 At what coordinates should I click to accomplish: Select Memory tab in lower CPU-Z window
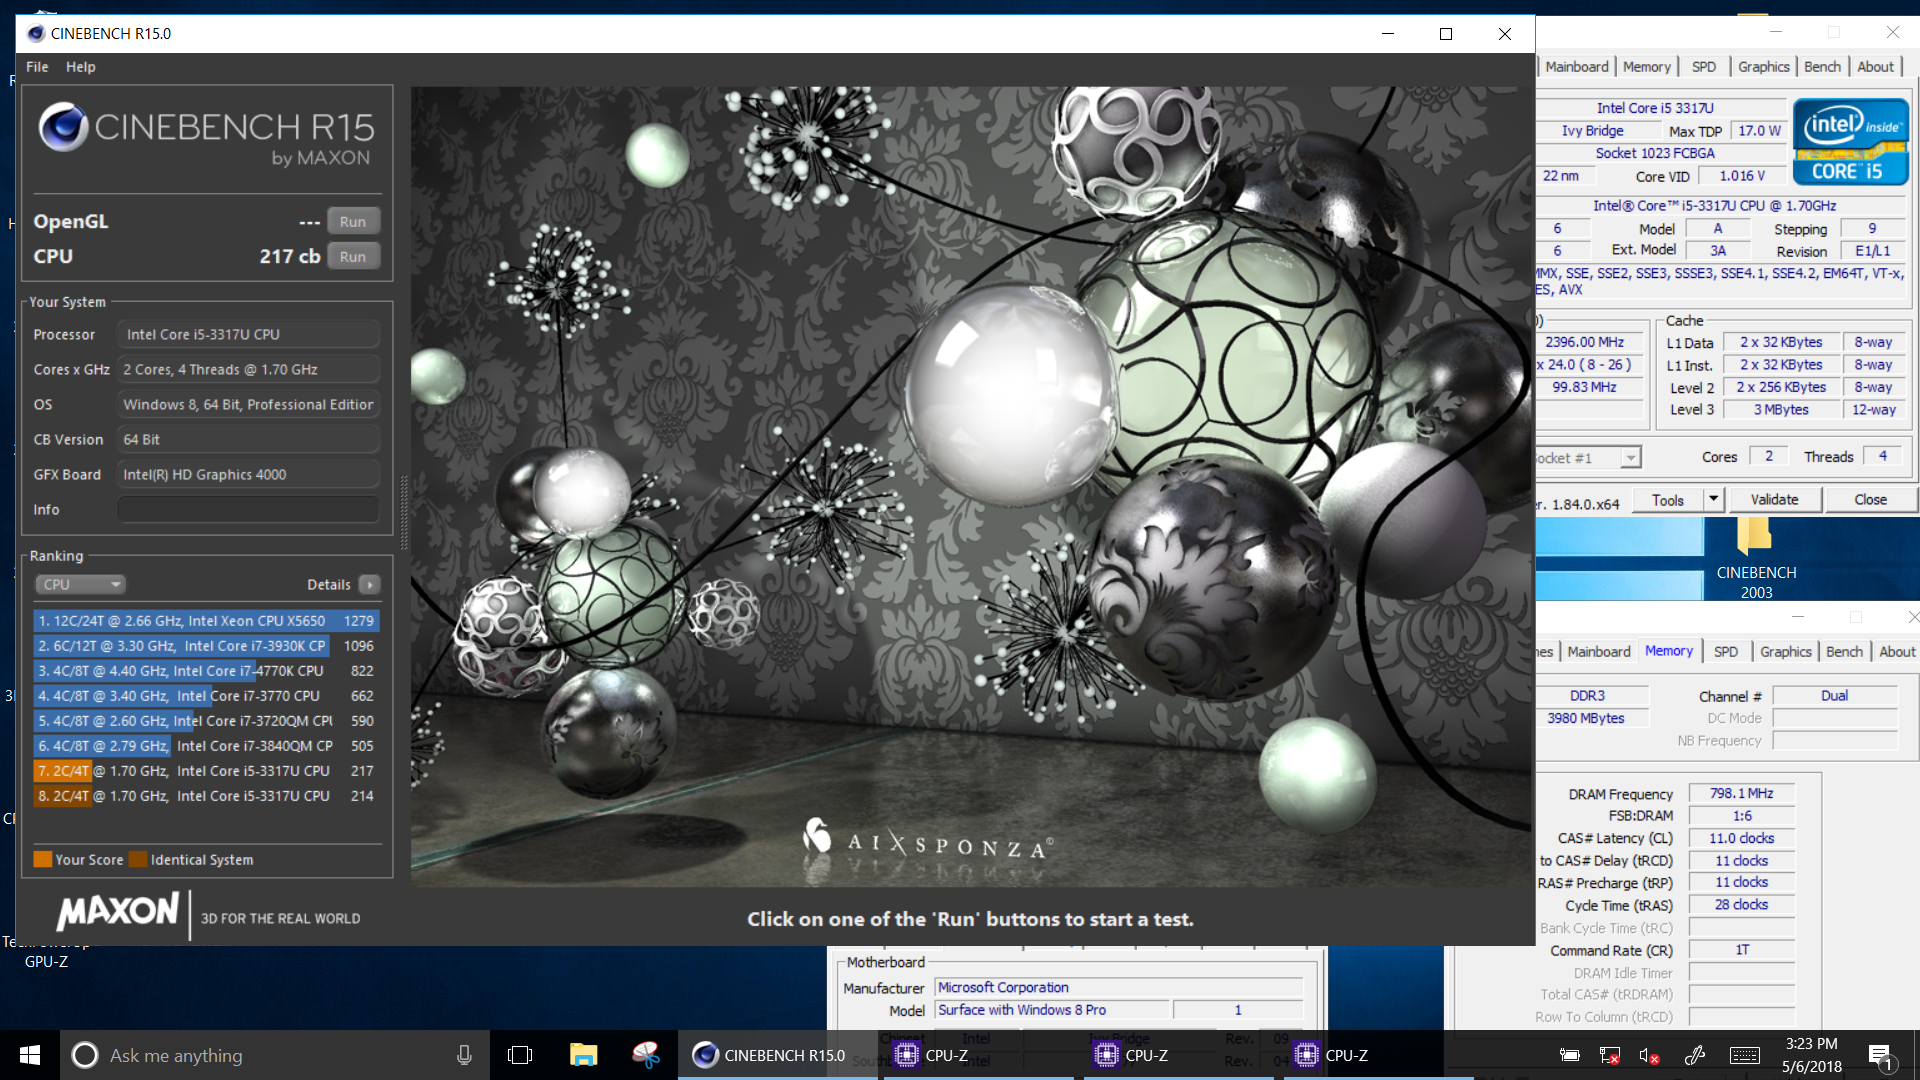pos(1669,651)
